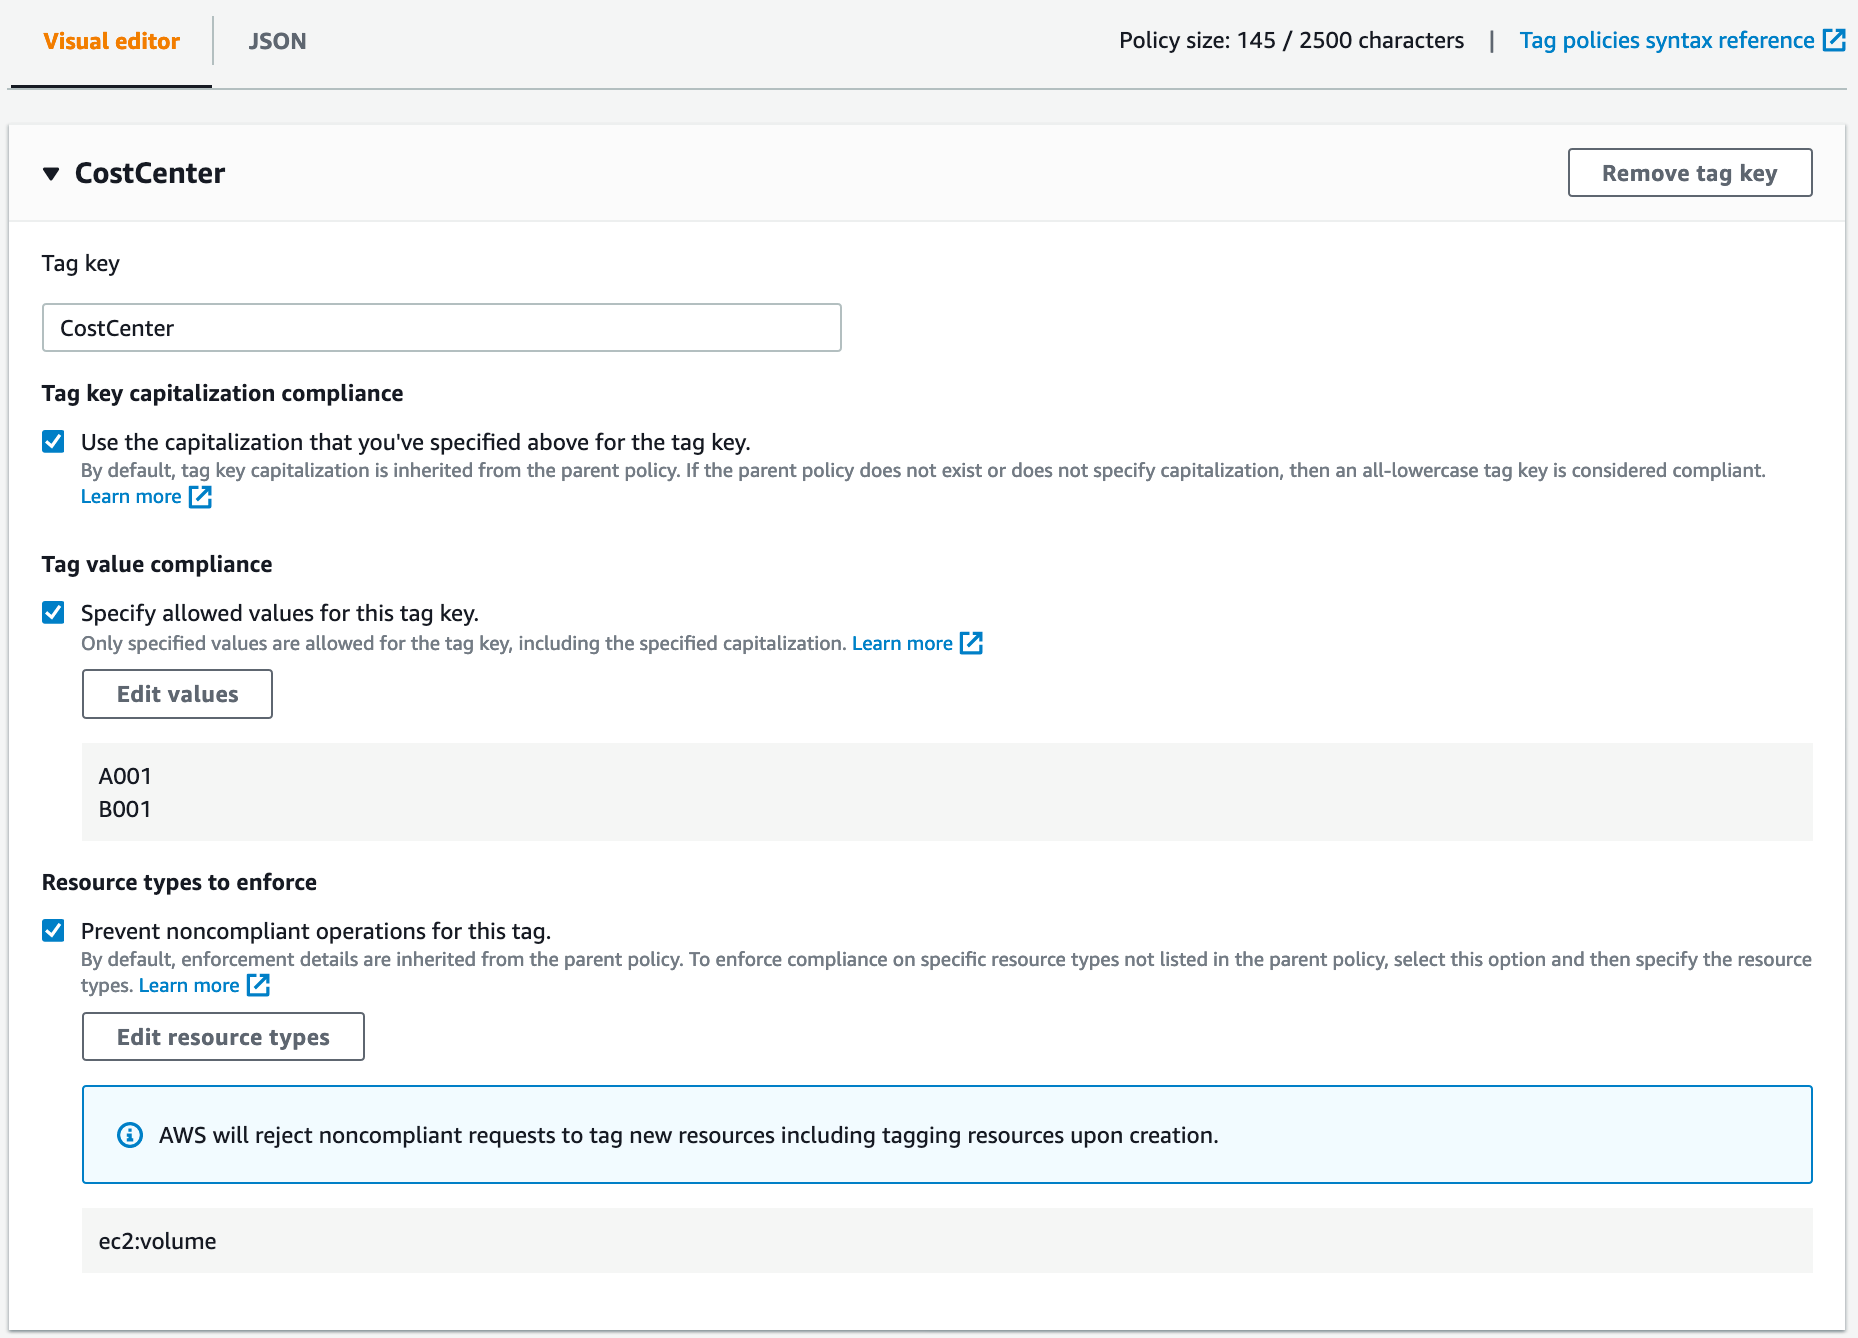Open Tag policies syntax reference link
The height and width of the screenshot is (1338, 1858).
(1666, 40)
